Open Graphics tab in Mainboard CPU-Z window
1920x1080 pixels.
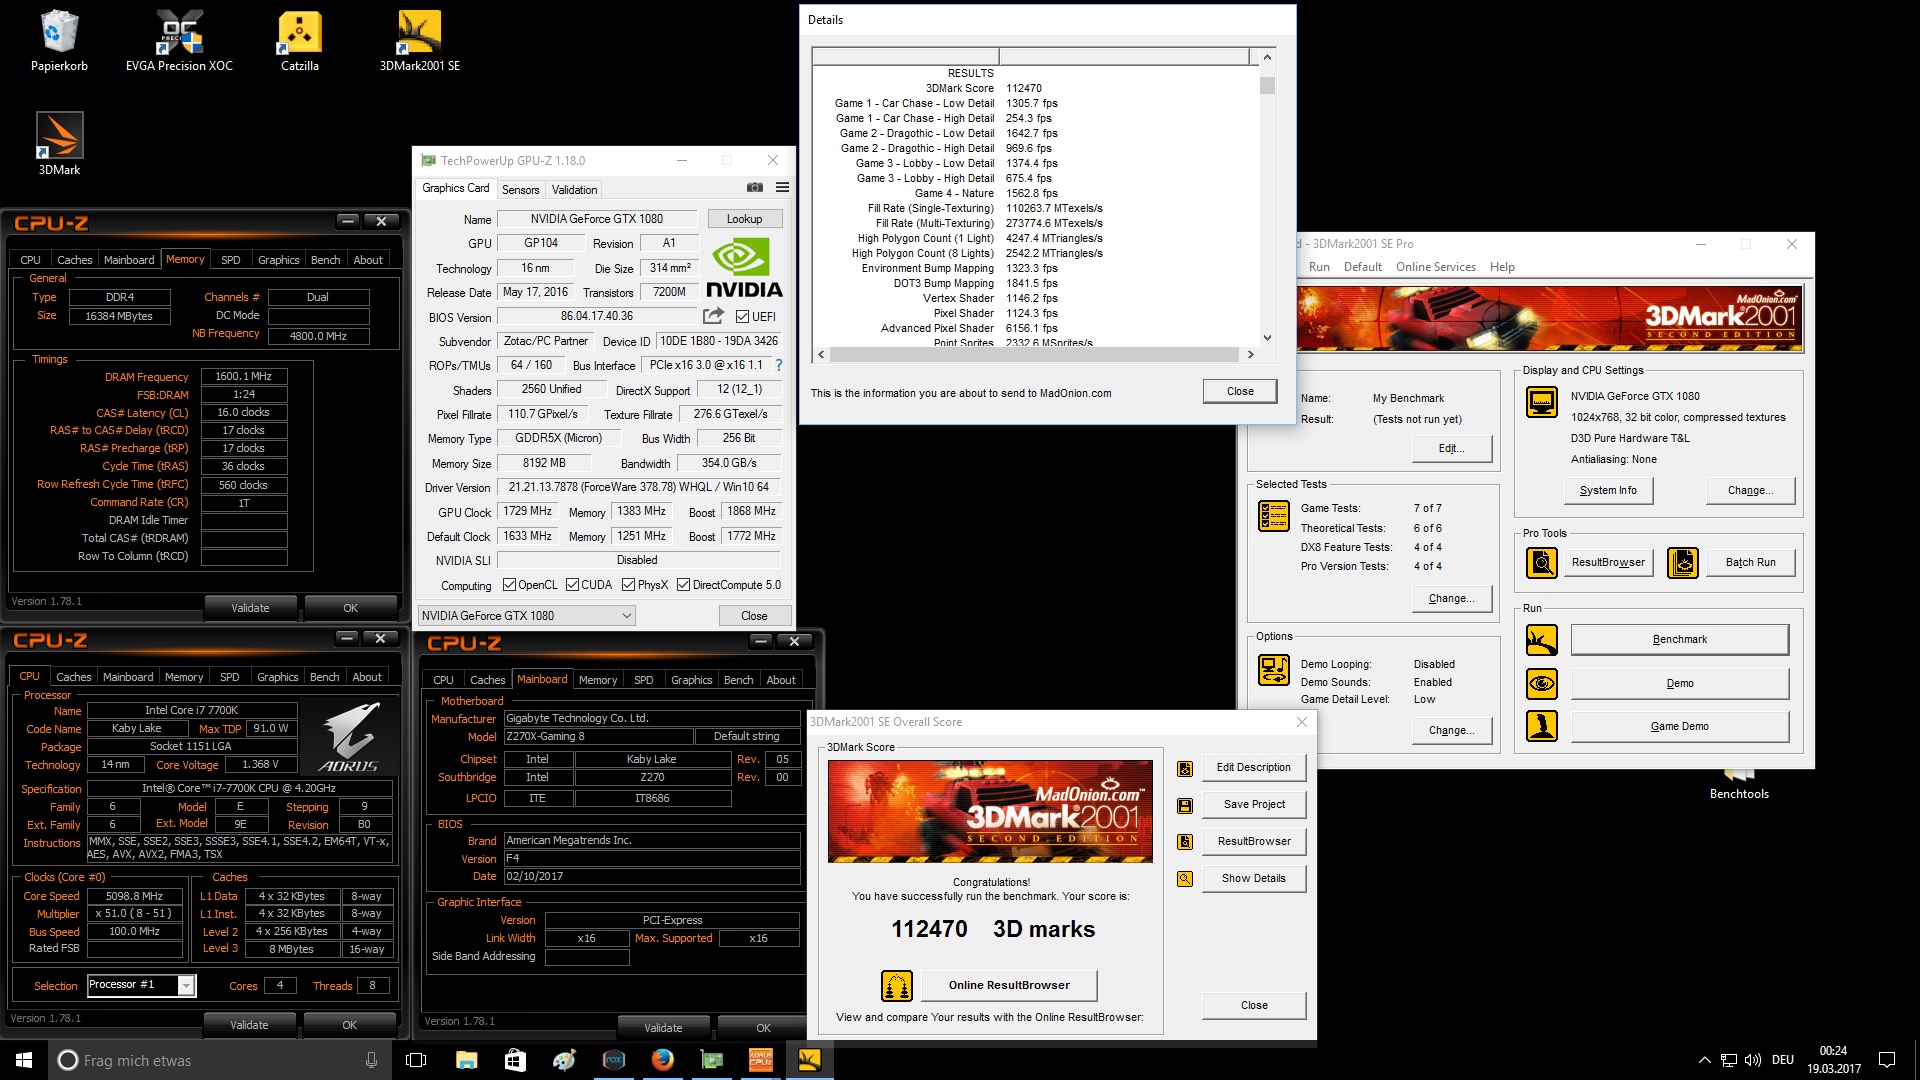[691, 680]
